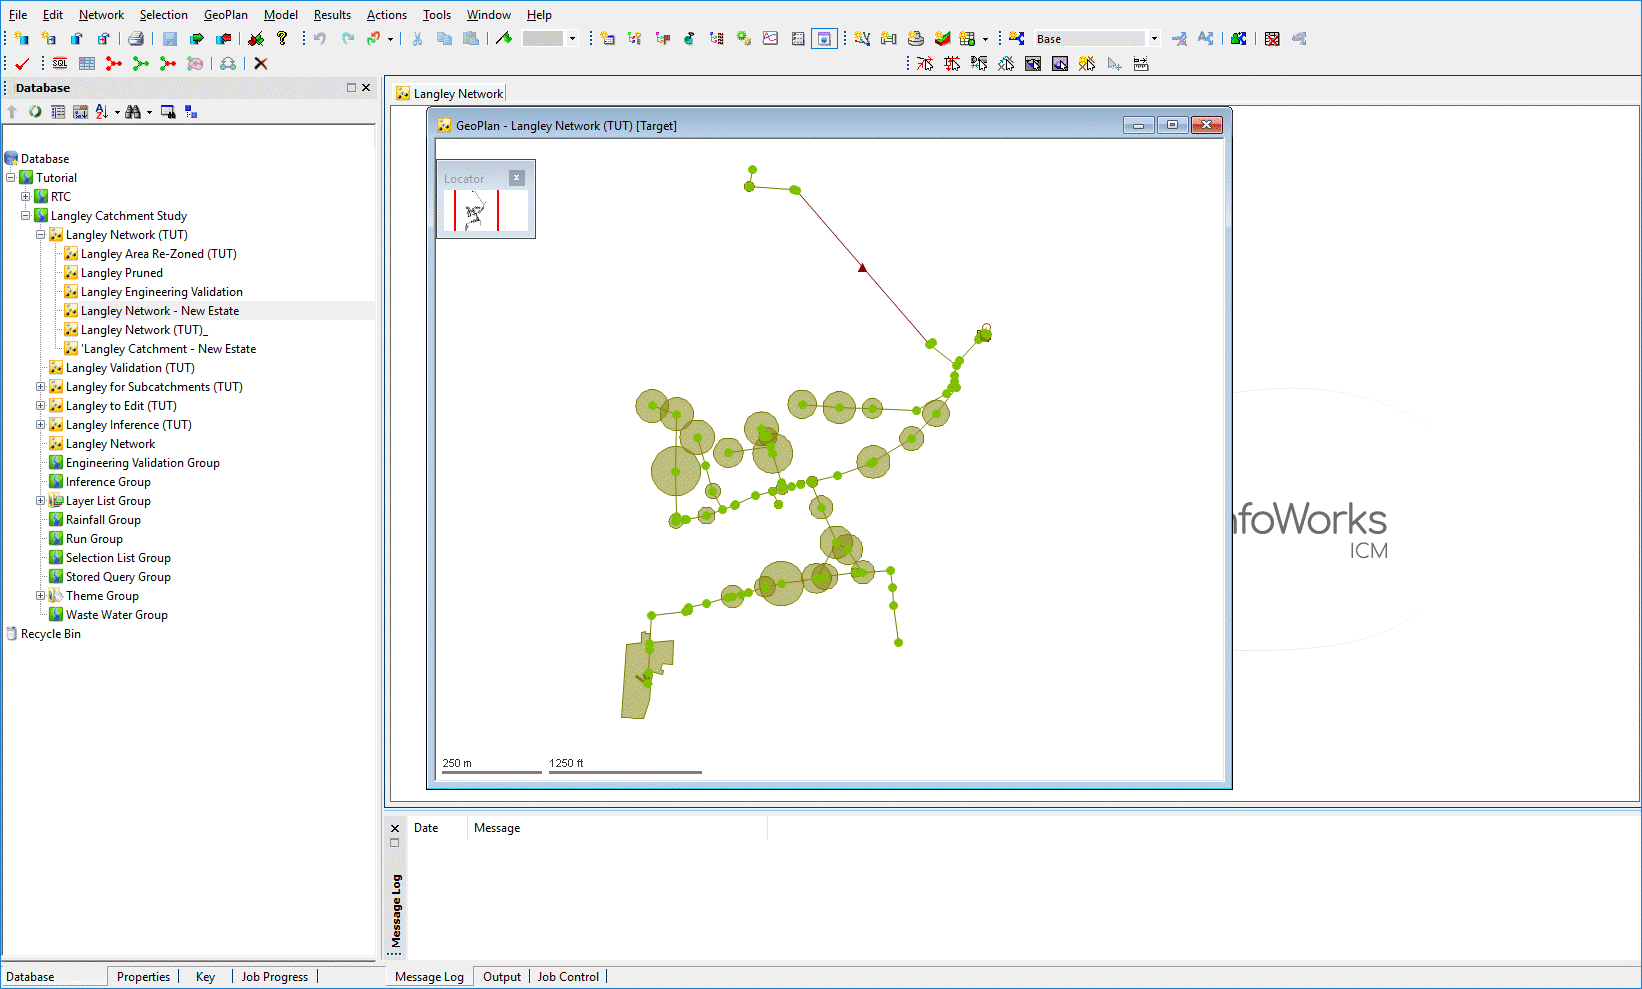Click the red X delete icon

tap(261, 64)
